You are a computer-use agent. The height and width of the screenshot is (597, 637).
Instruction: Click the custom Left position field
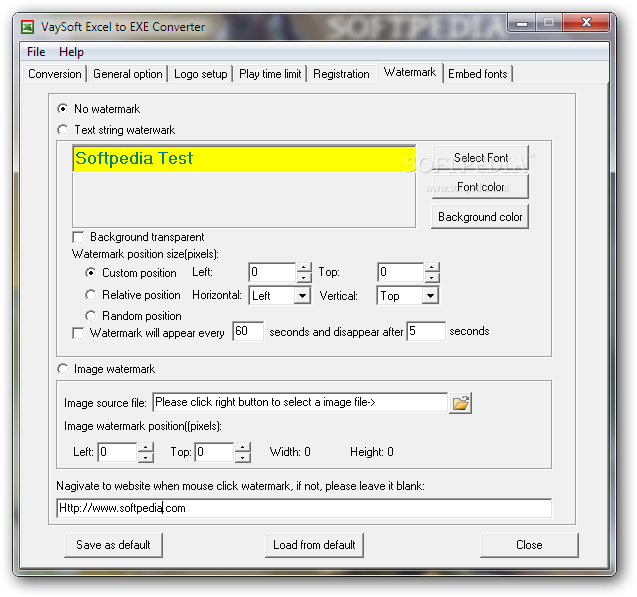tap(272, 272)
